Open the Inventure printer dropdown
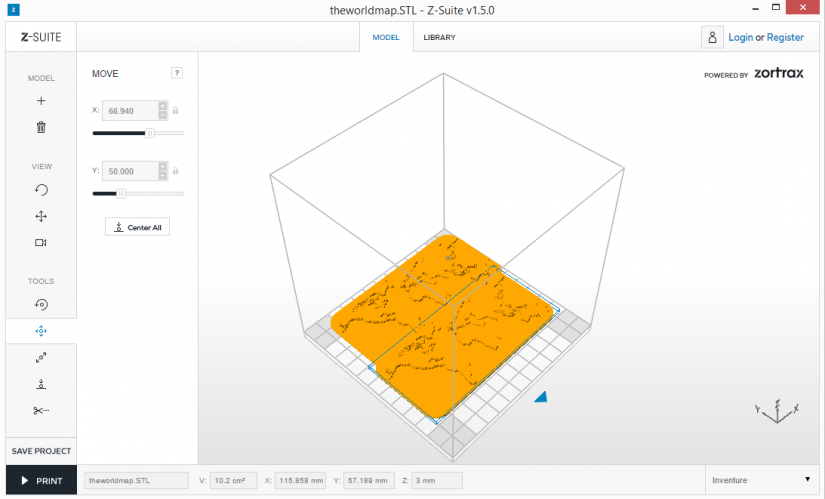The width and height of the screenshot is (825, 499). point(761,480)
